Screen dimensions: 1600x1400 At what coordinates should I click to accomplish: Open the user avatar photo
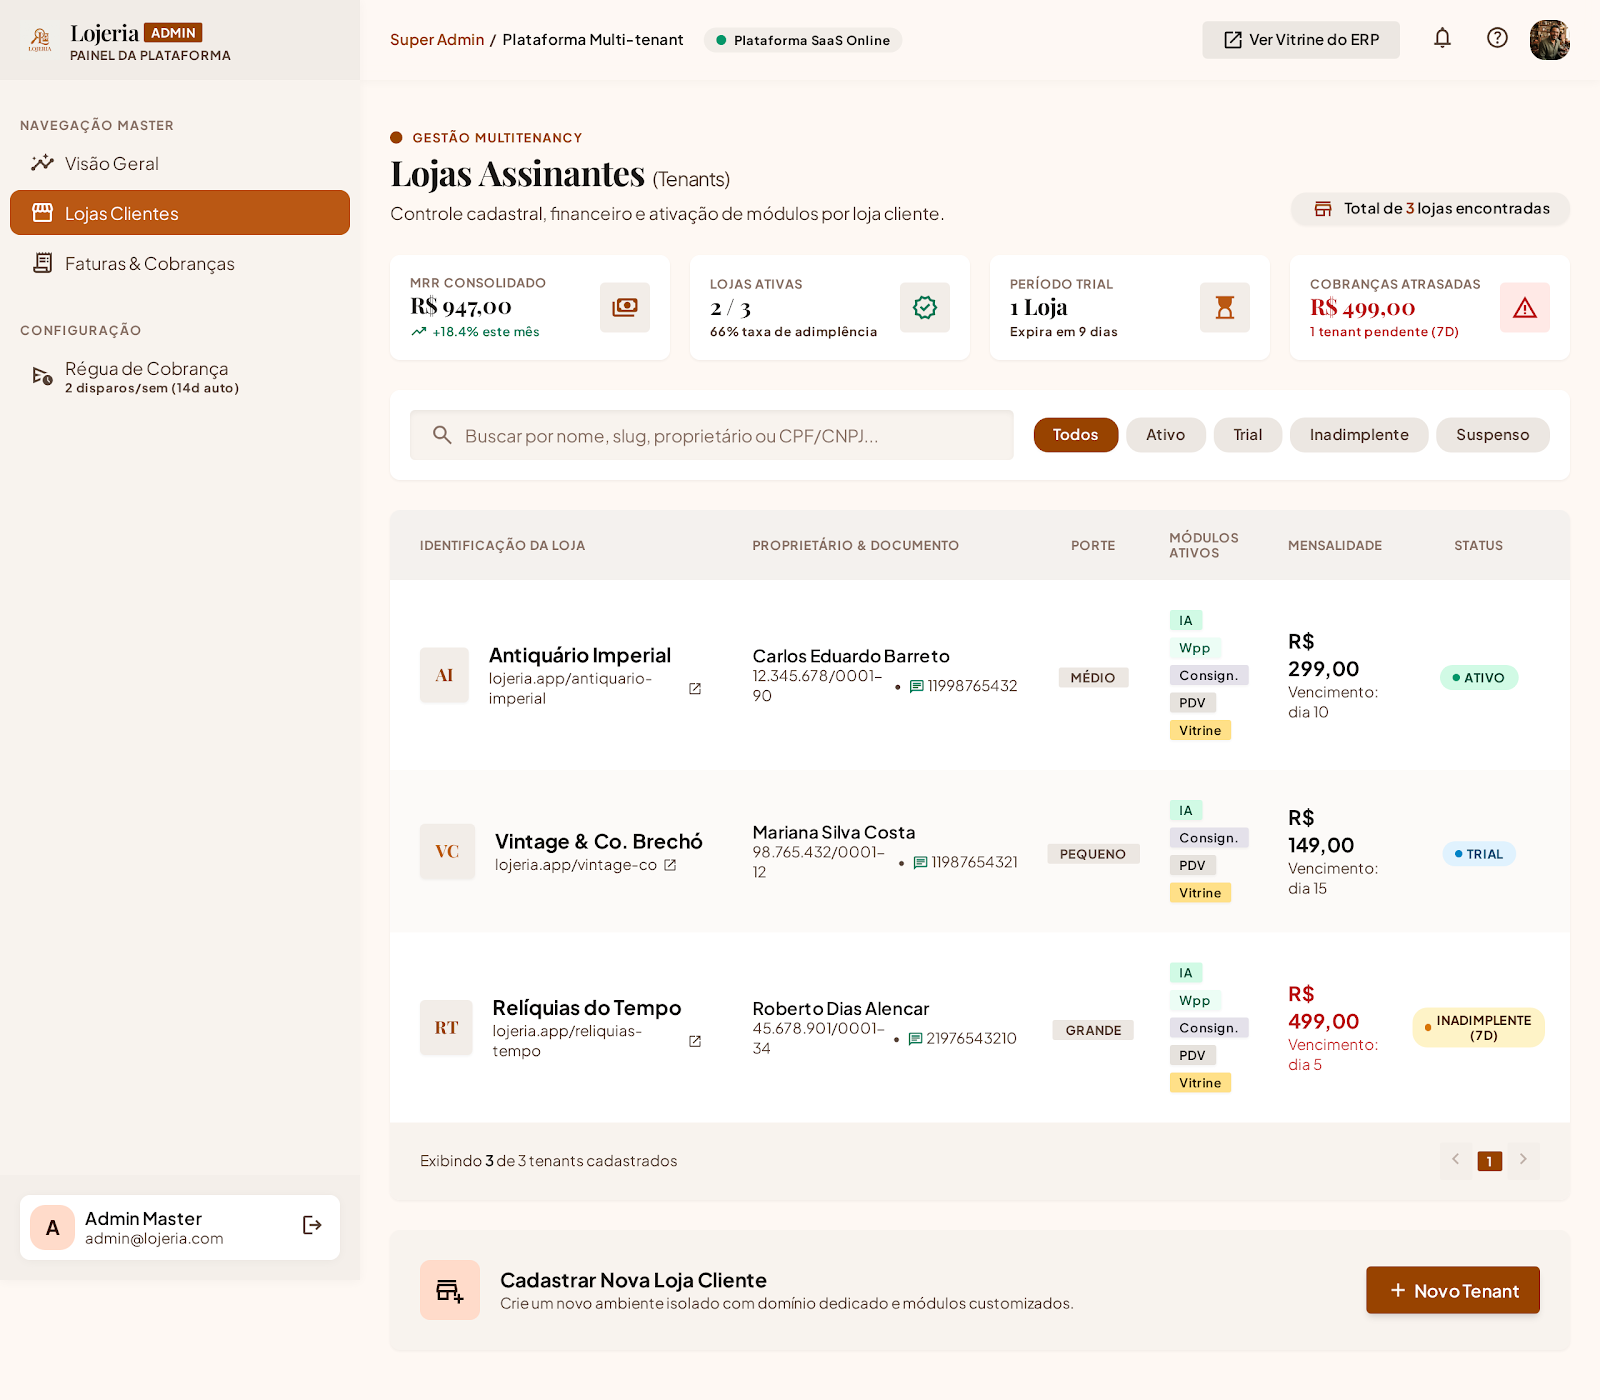pyautogui.click(x=1549, y=40)
